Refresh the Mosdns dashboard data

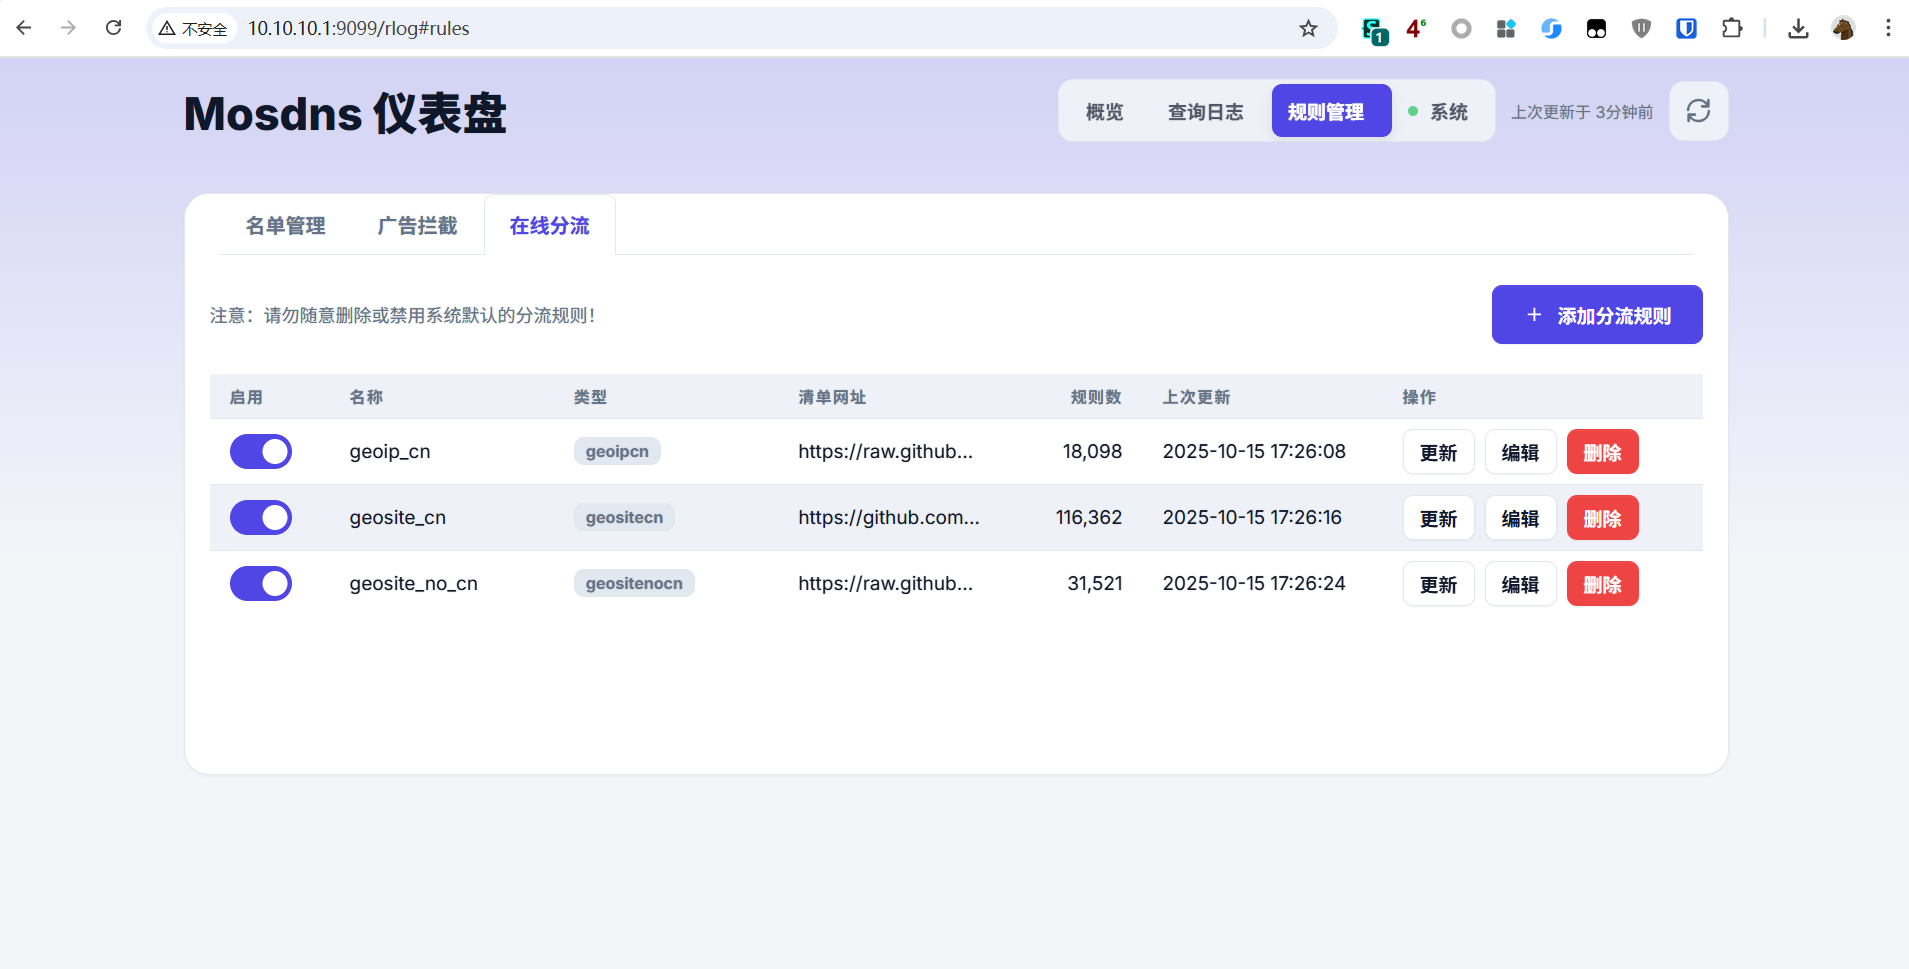point(1698,111)
